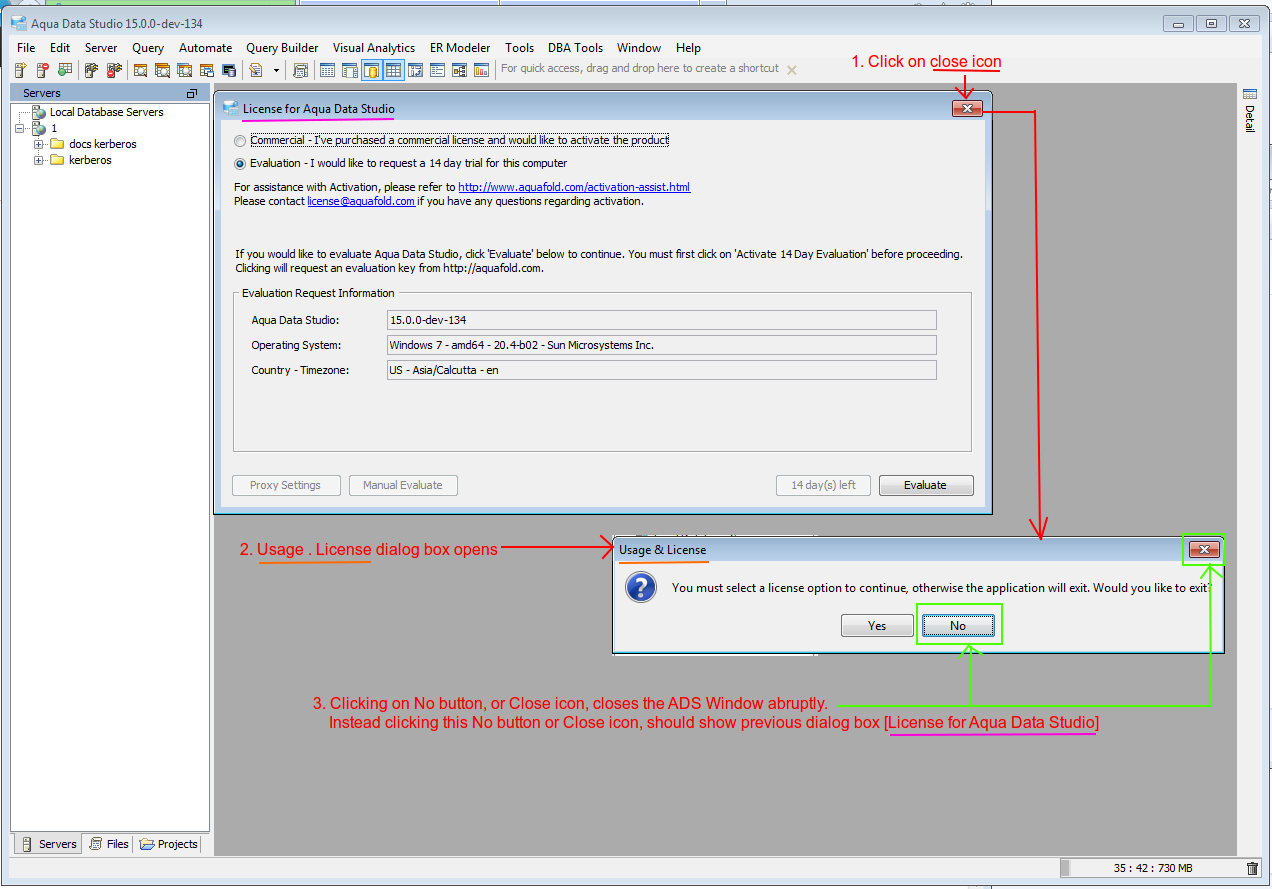1272x889 pixels.
Task: Click the console with database toolbar icon
Action: click(229, 70)
